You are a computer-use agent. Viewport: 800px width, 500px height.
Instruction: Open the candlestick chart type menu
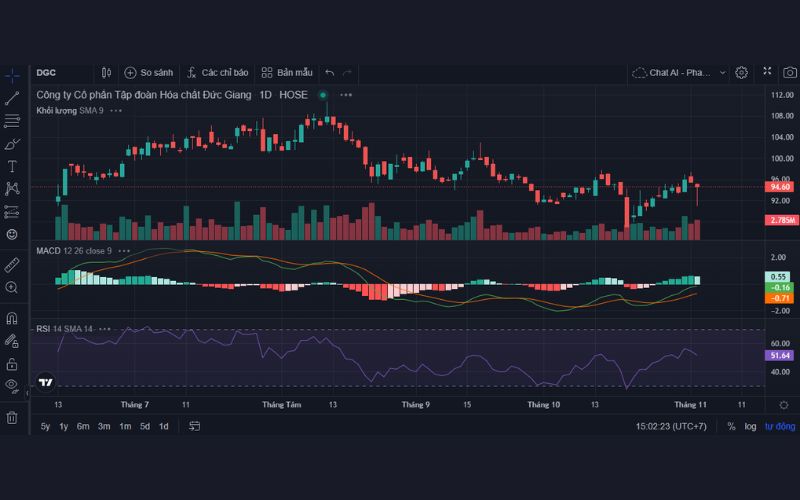(x=107, y=73)
